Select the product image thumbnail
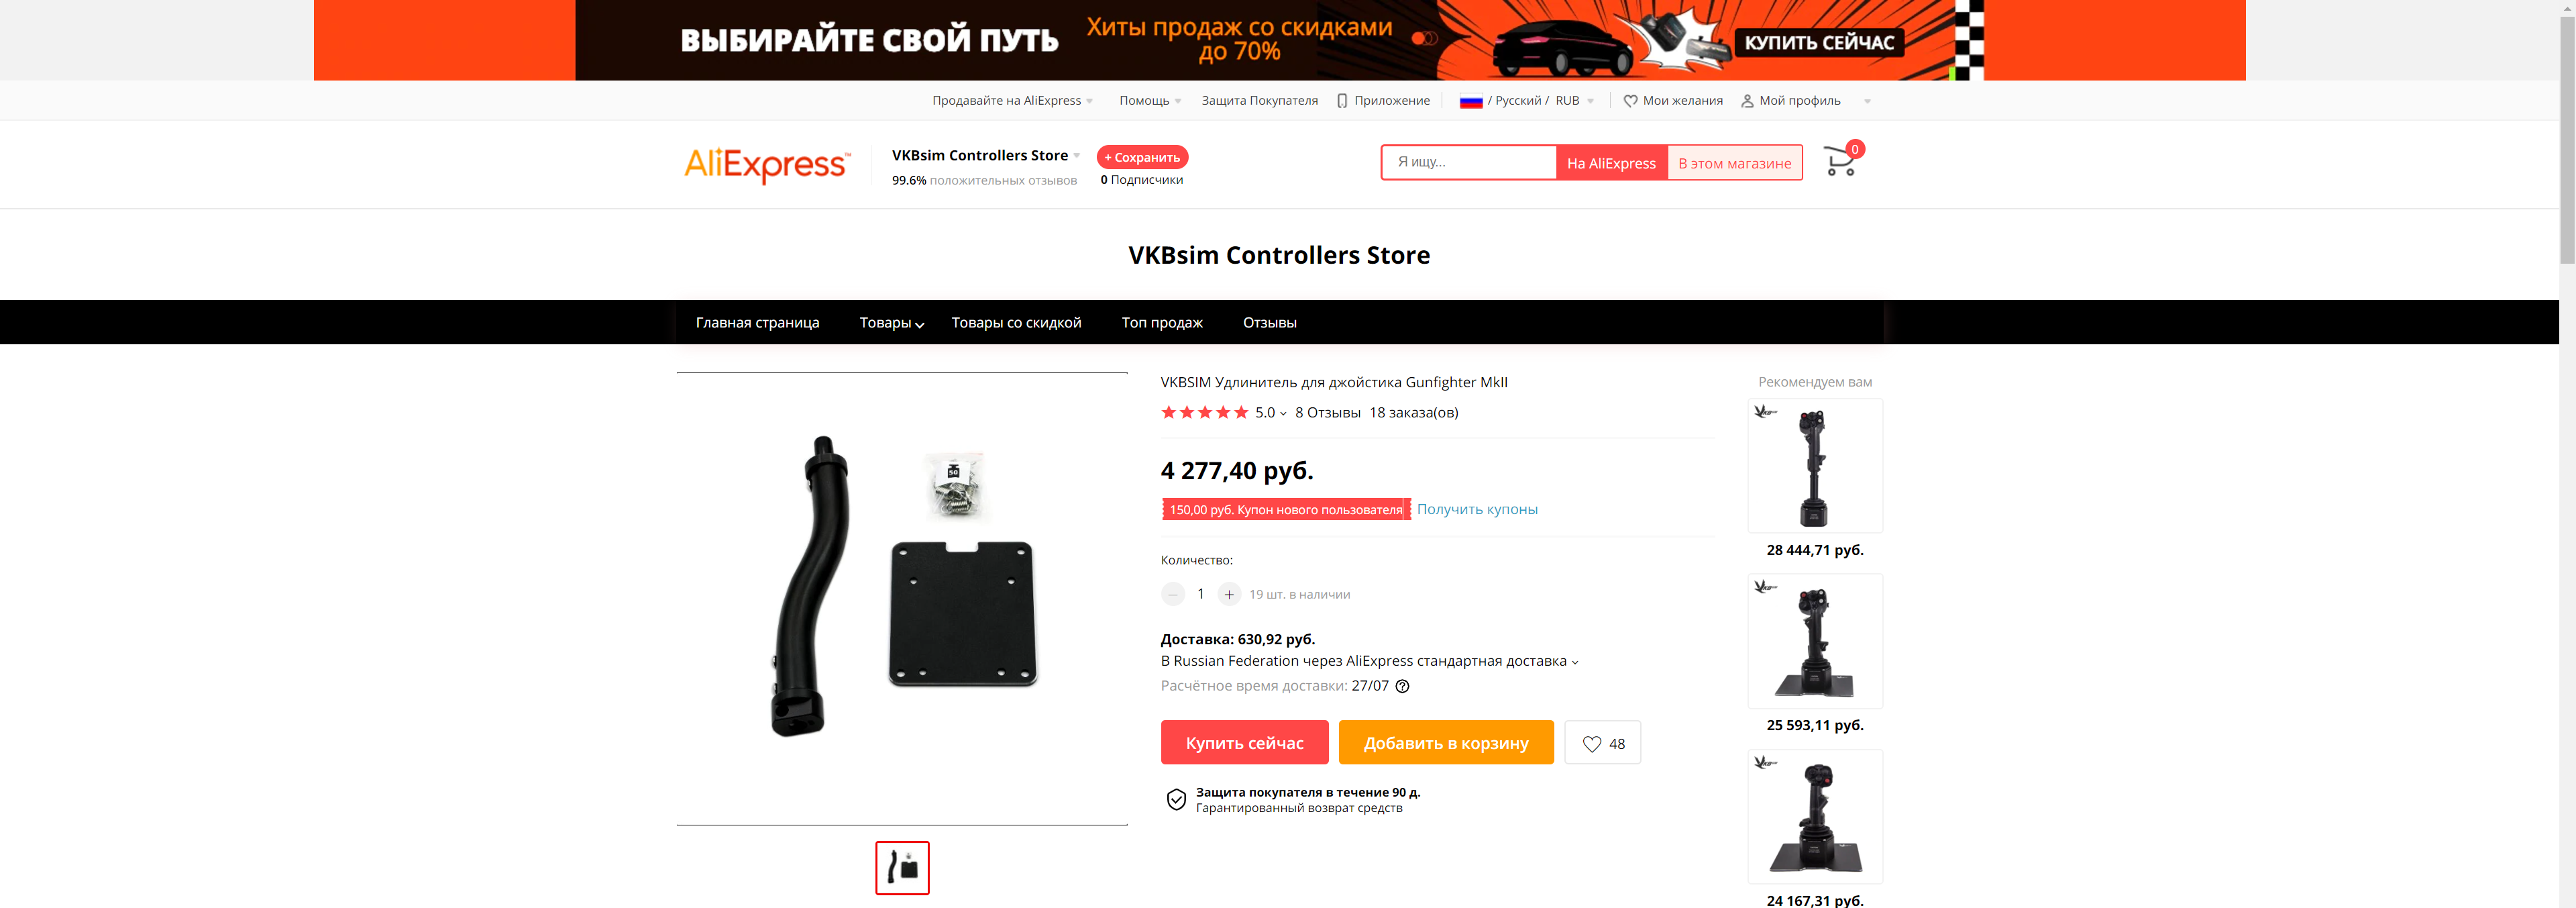Image resolution: width=2576 pixels, height=908 pixels. [x=902, y=868]
